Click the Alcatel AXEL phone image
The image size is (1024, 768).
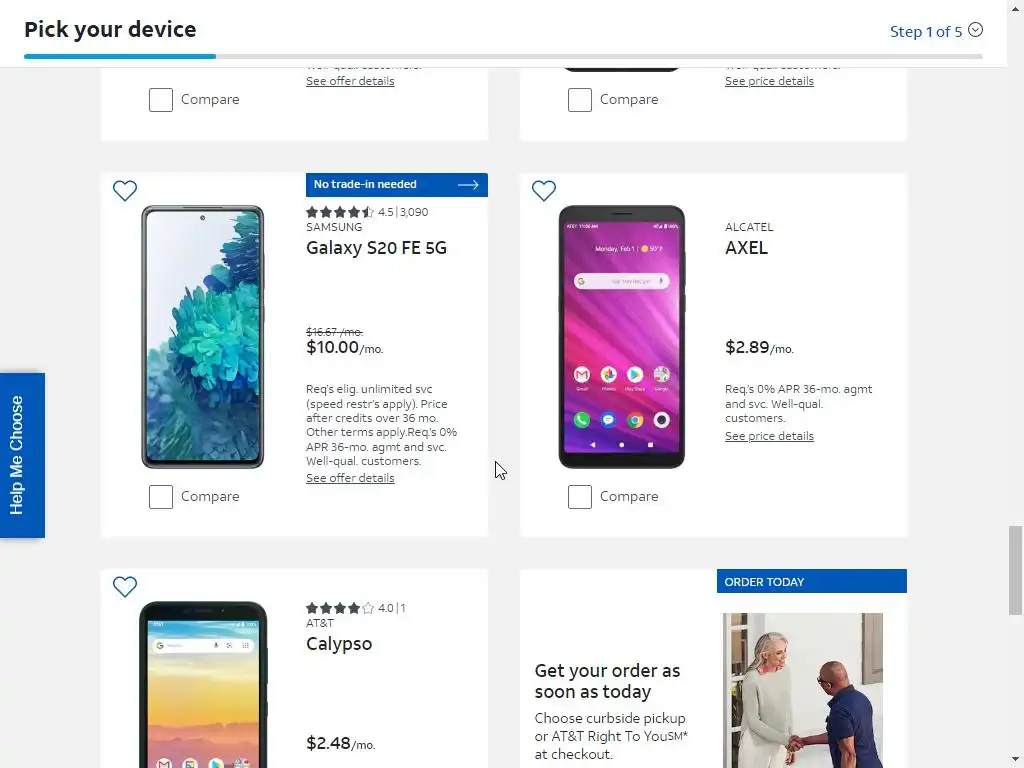click(x=622, y=337)
